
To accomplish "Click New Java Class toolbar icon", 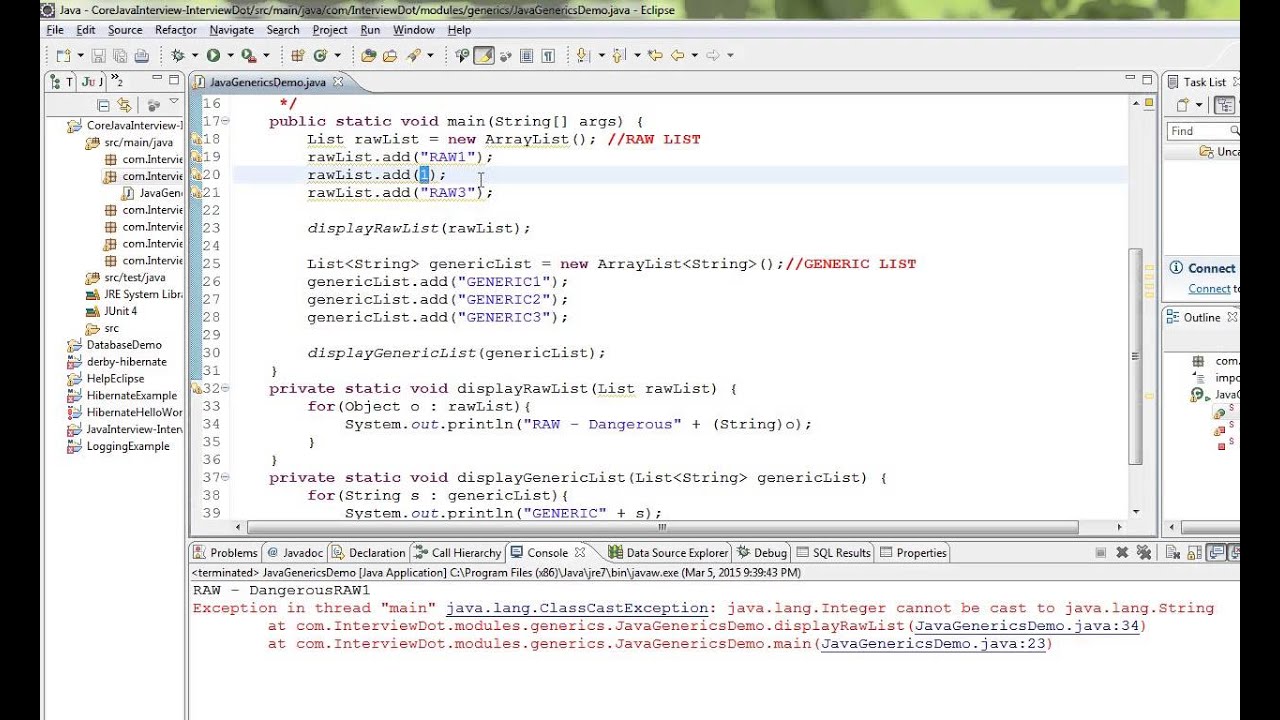I will point(320,56).
